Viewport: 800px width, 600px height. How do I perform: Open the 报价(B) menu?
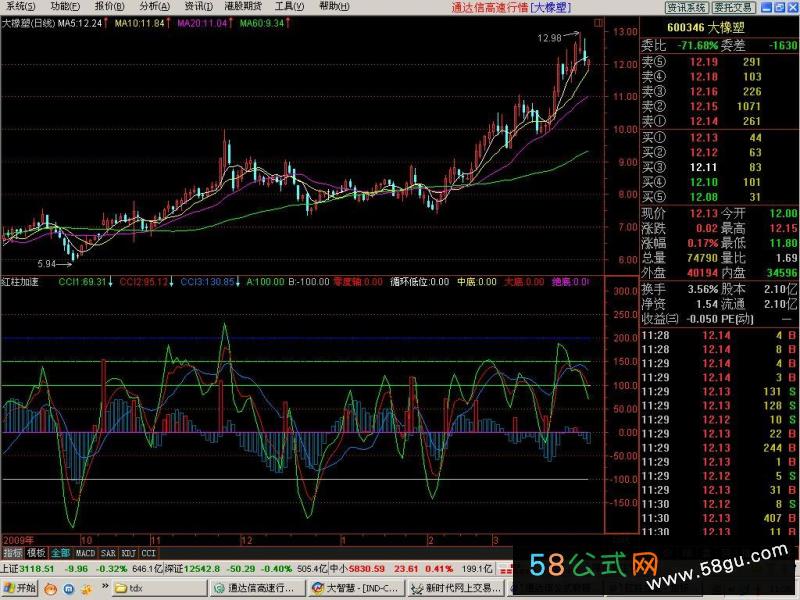click(x=110, y=7)
